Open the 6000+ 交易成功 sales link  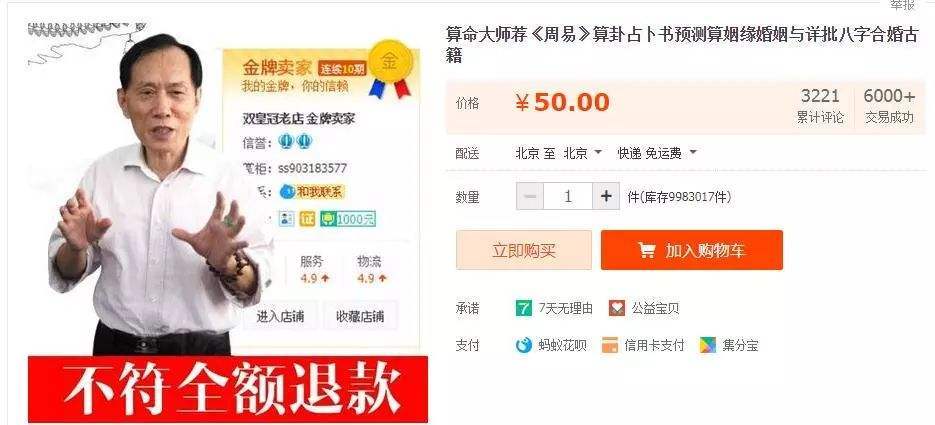[x=889, y=106]
